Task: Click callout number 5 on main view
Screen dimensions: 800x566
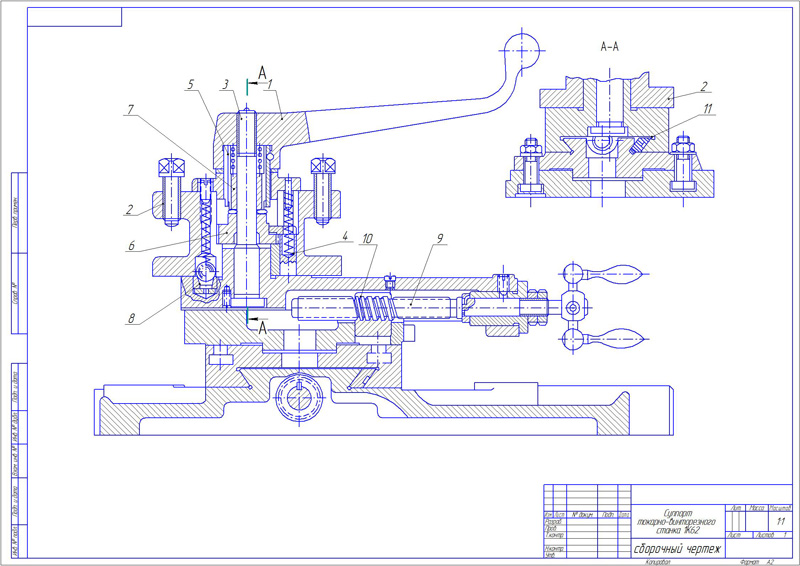Action: 190,84
